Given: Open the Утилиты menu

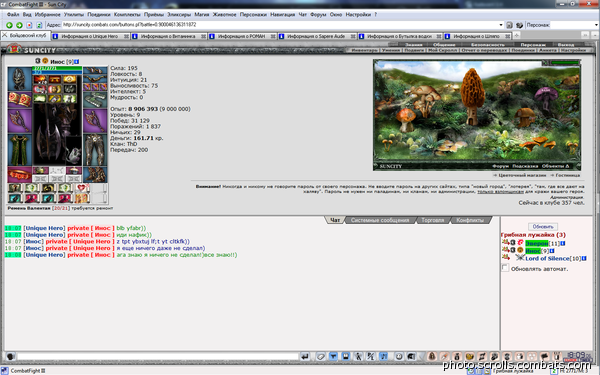Looking at the screenshot, I should pyautogui.click(x=73, y=15).
